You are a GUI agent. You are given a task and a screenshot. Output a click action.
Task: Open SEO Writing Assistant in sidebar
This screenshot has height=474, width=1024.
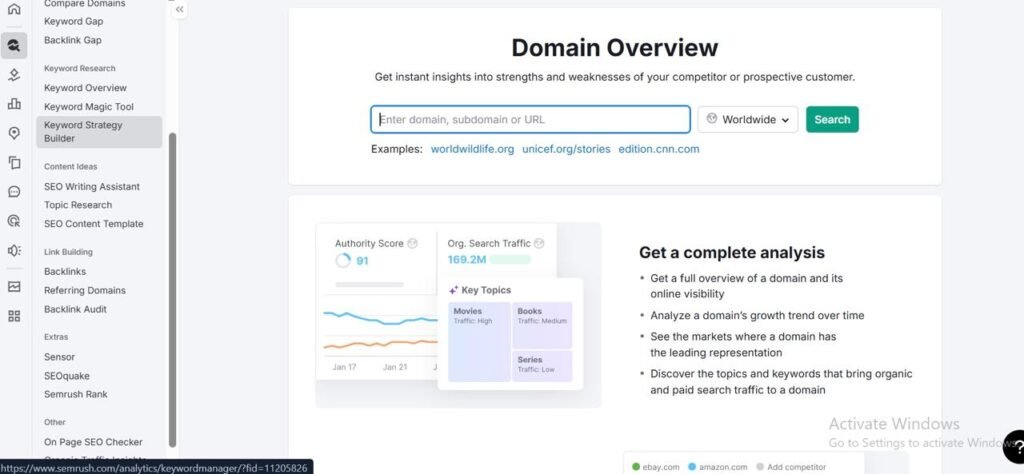(x=92, y=186)
